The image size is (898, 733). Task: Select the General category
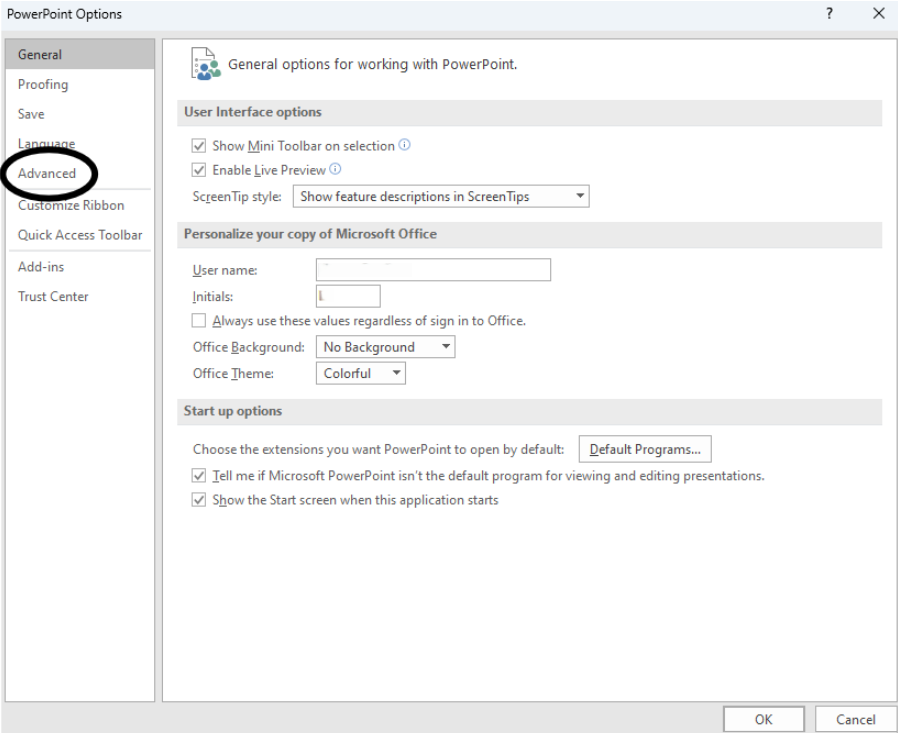pos(80,54)
